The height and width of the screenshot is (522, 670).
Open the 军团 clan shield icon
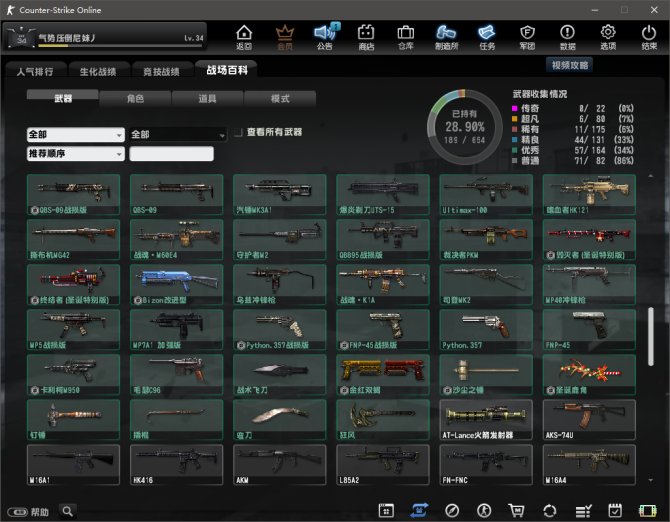pyautogui.click(x=527, y=37)
